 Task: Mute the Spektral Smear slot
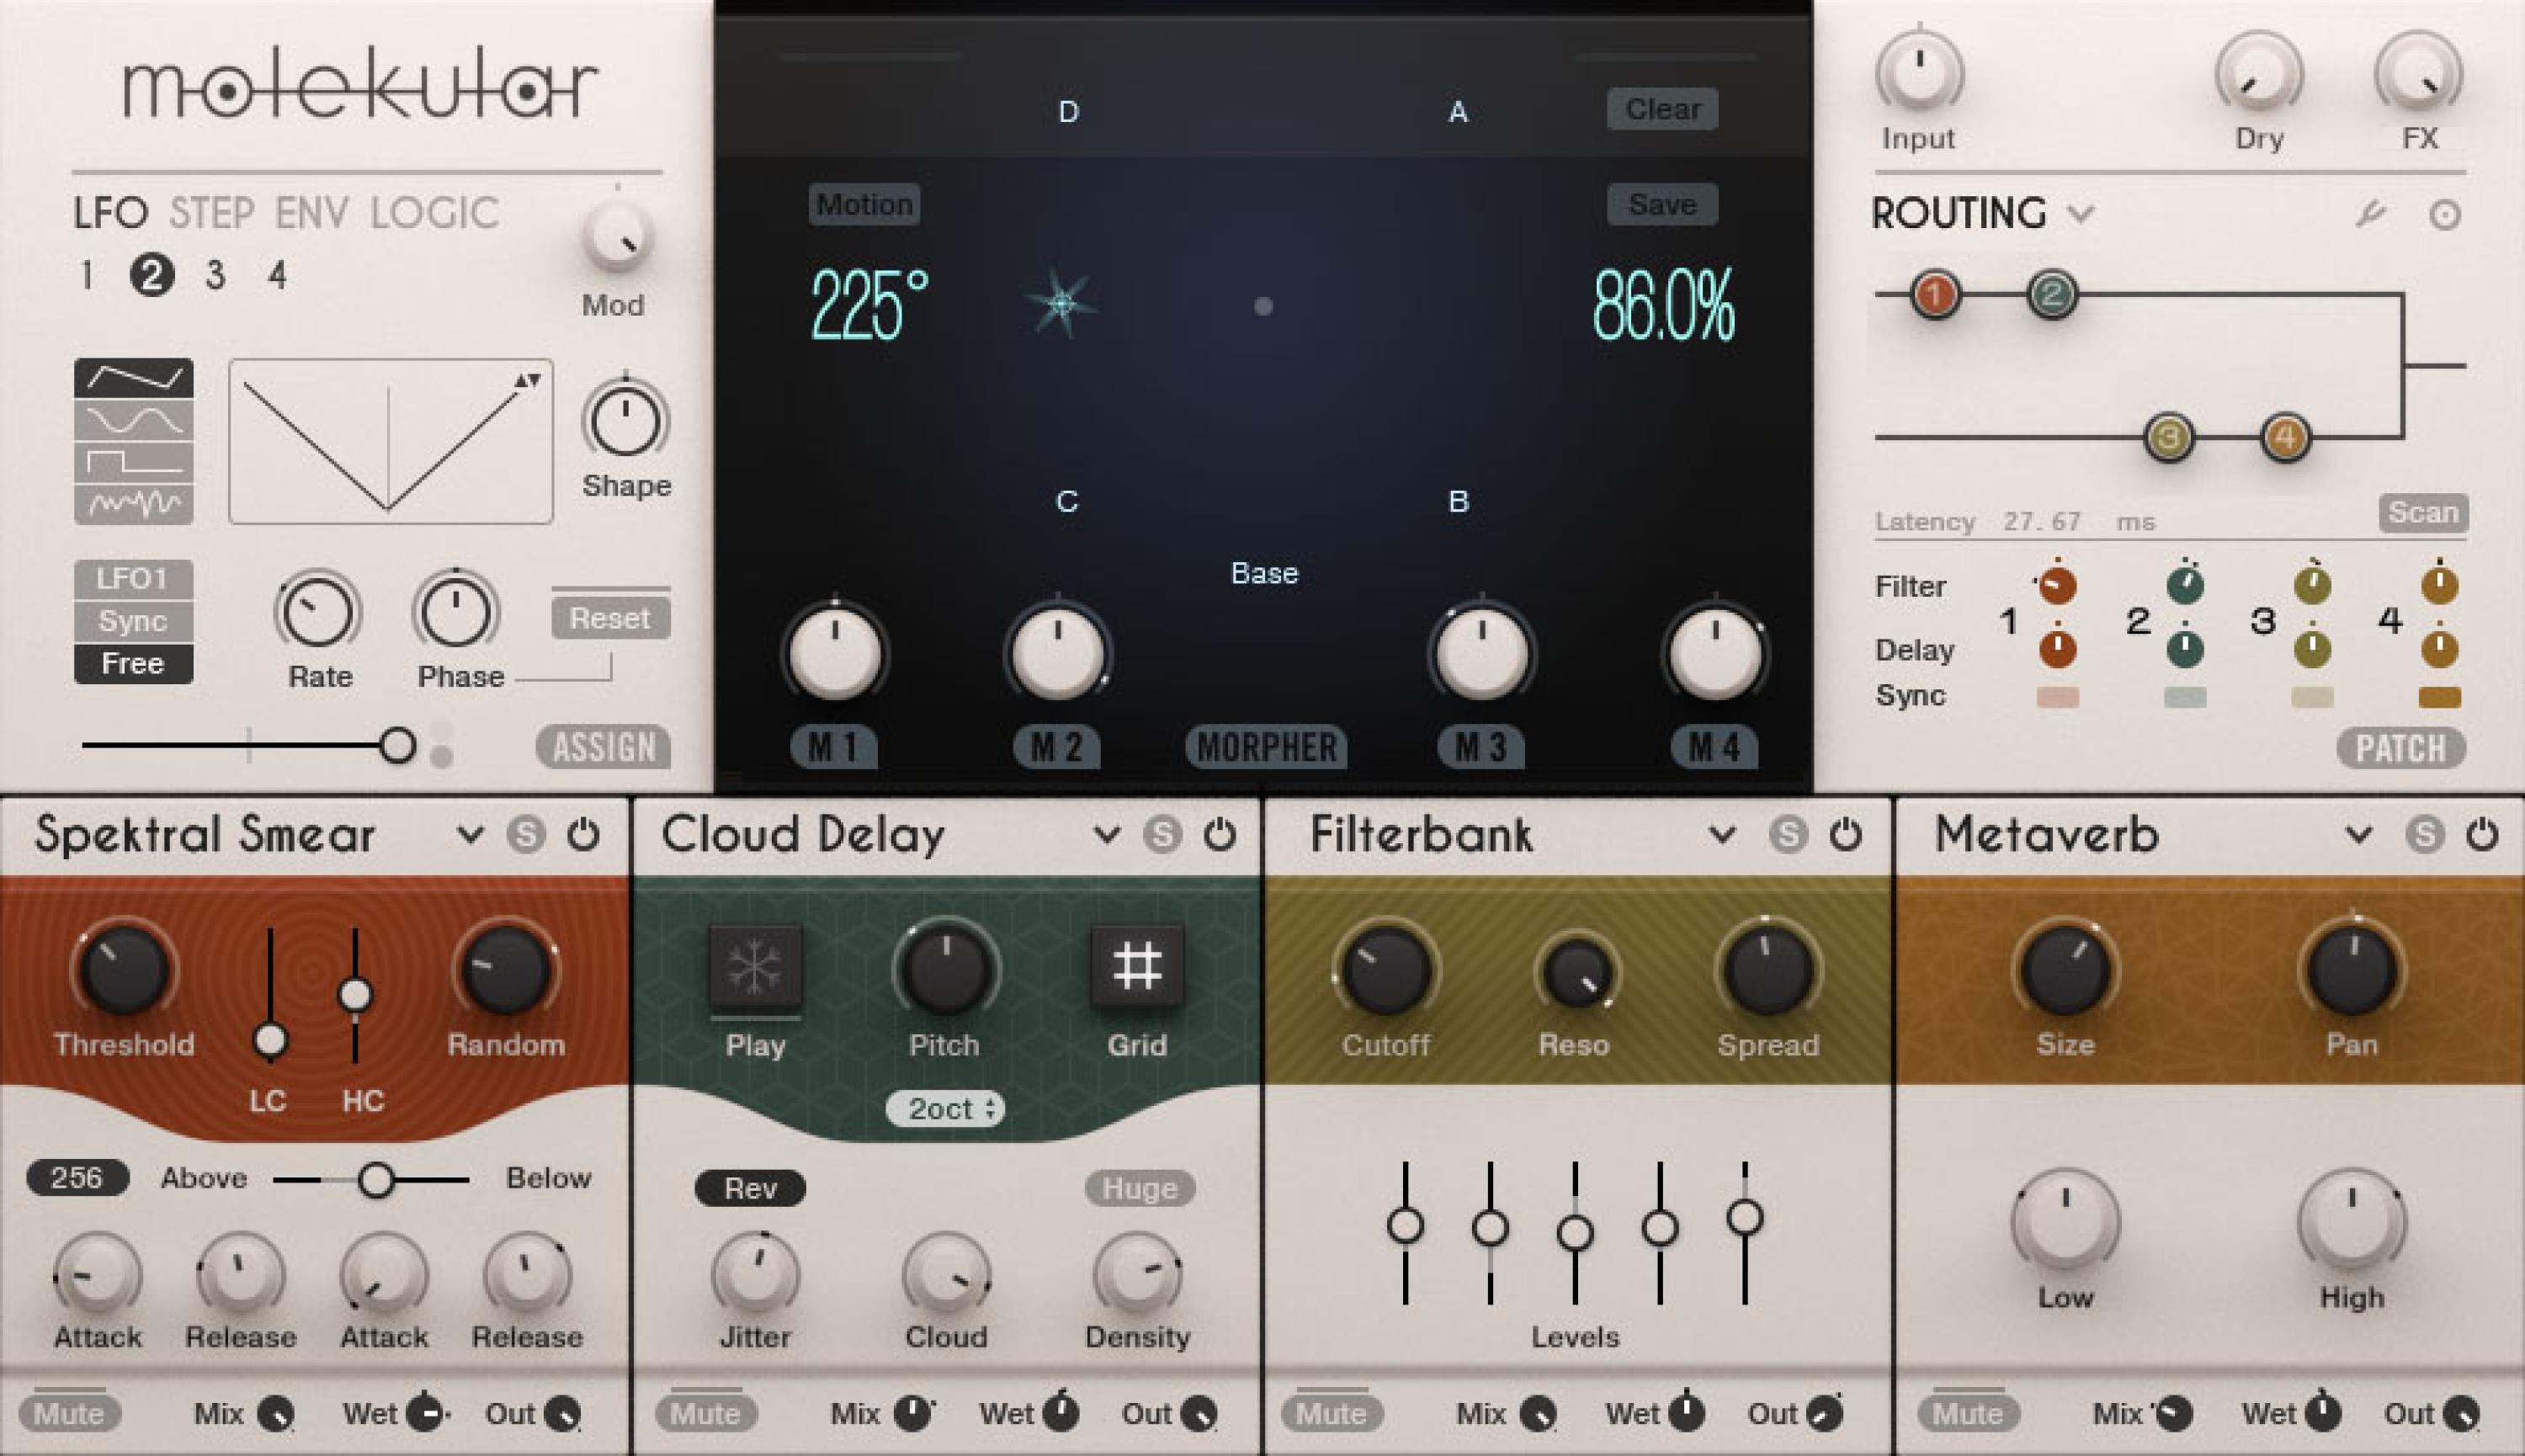[x=69, y=1413]
